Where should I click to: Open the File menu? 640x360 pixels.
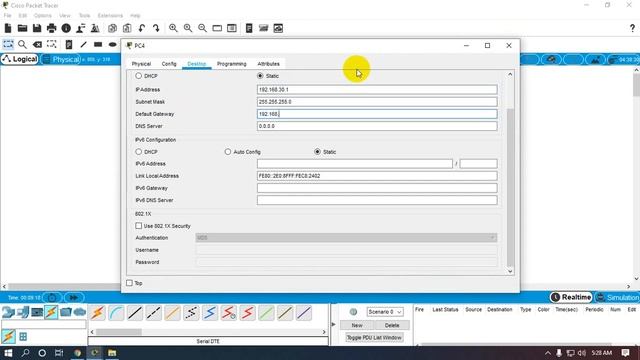click(7, 16)
